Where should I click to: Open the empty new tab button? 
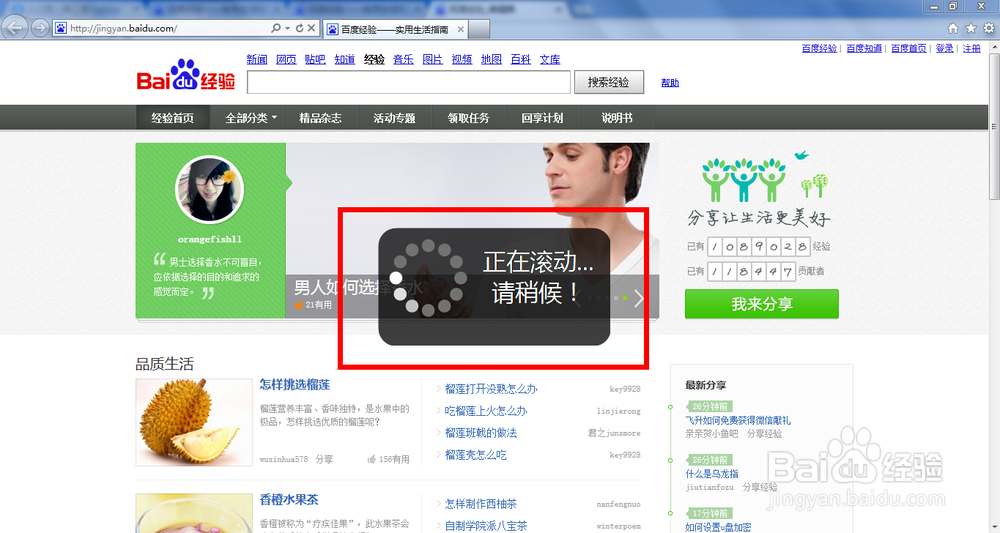click(x=480, y=29)
